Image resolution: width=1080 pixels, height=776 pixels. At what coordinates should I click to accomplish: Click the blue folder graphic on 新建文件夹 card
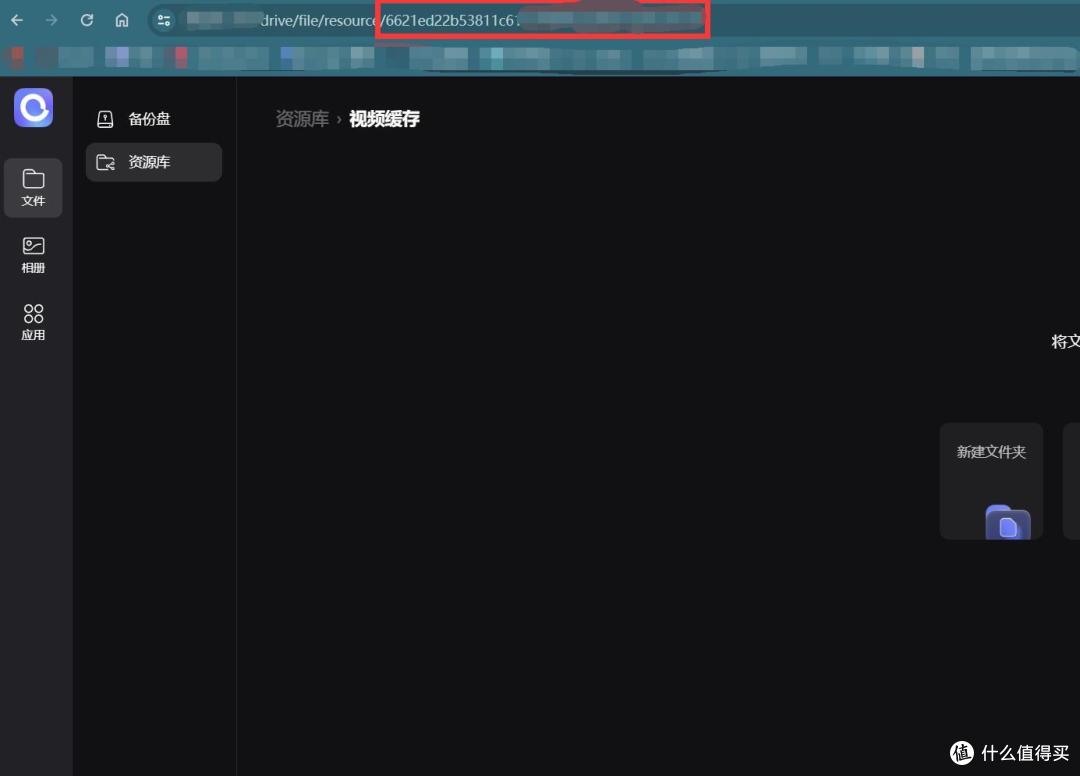click(1007, 523)
